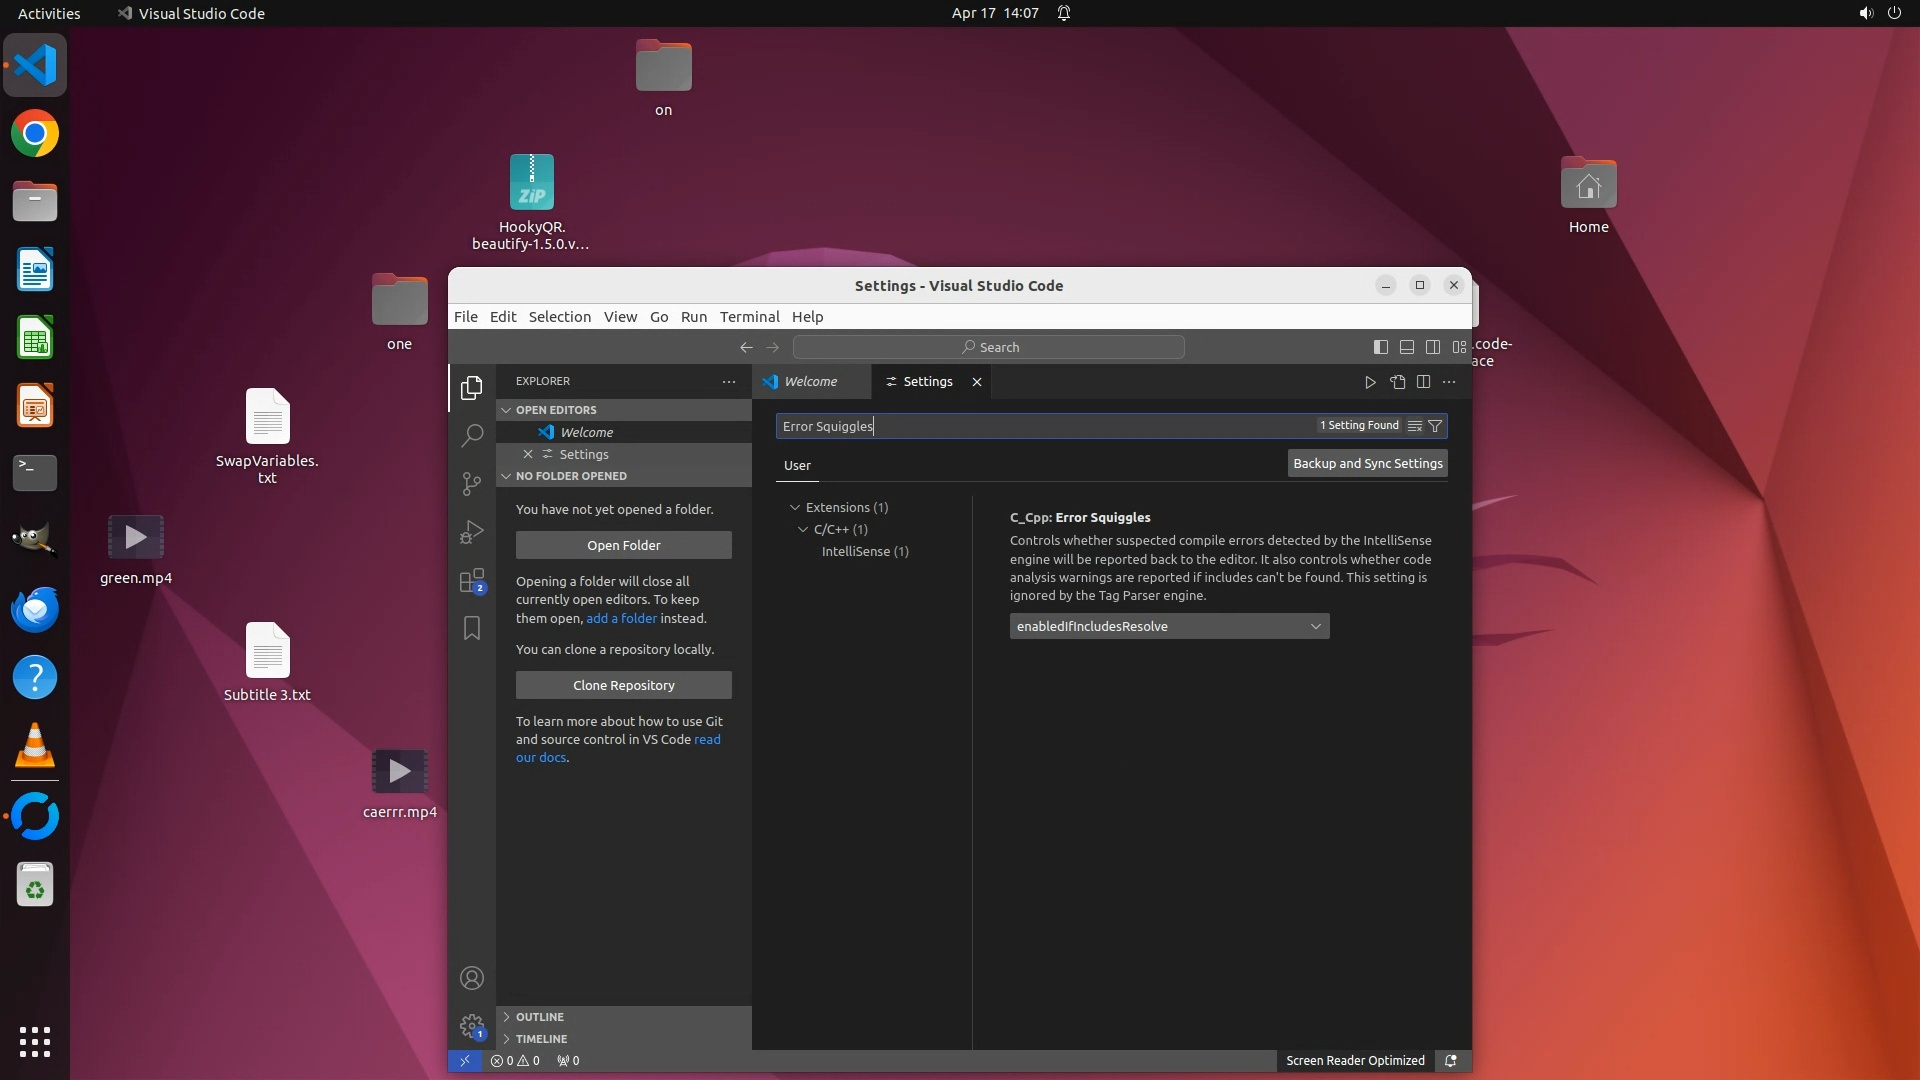The image size is (1920, 1080).
Task: Toggle secondary side bar layout icon
Action: (1433, 347)
